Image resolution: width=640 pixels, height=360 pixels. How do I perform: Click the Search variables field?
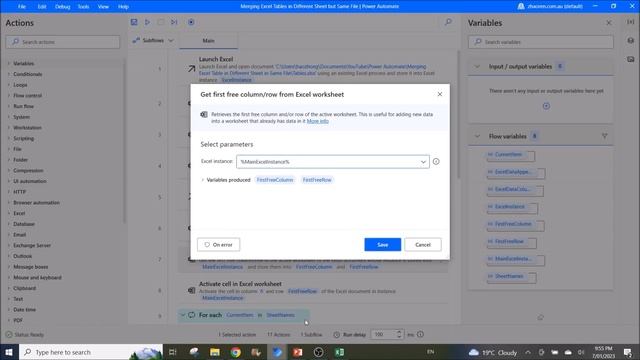[541, 42]
